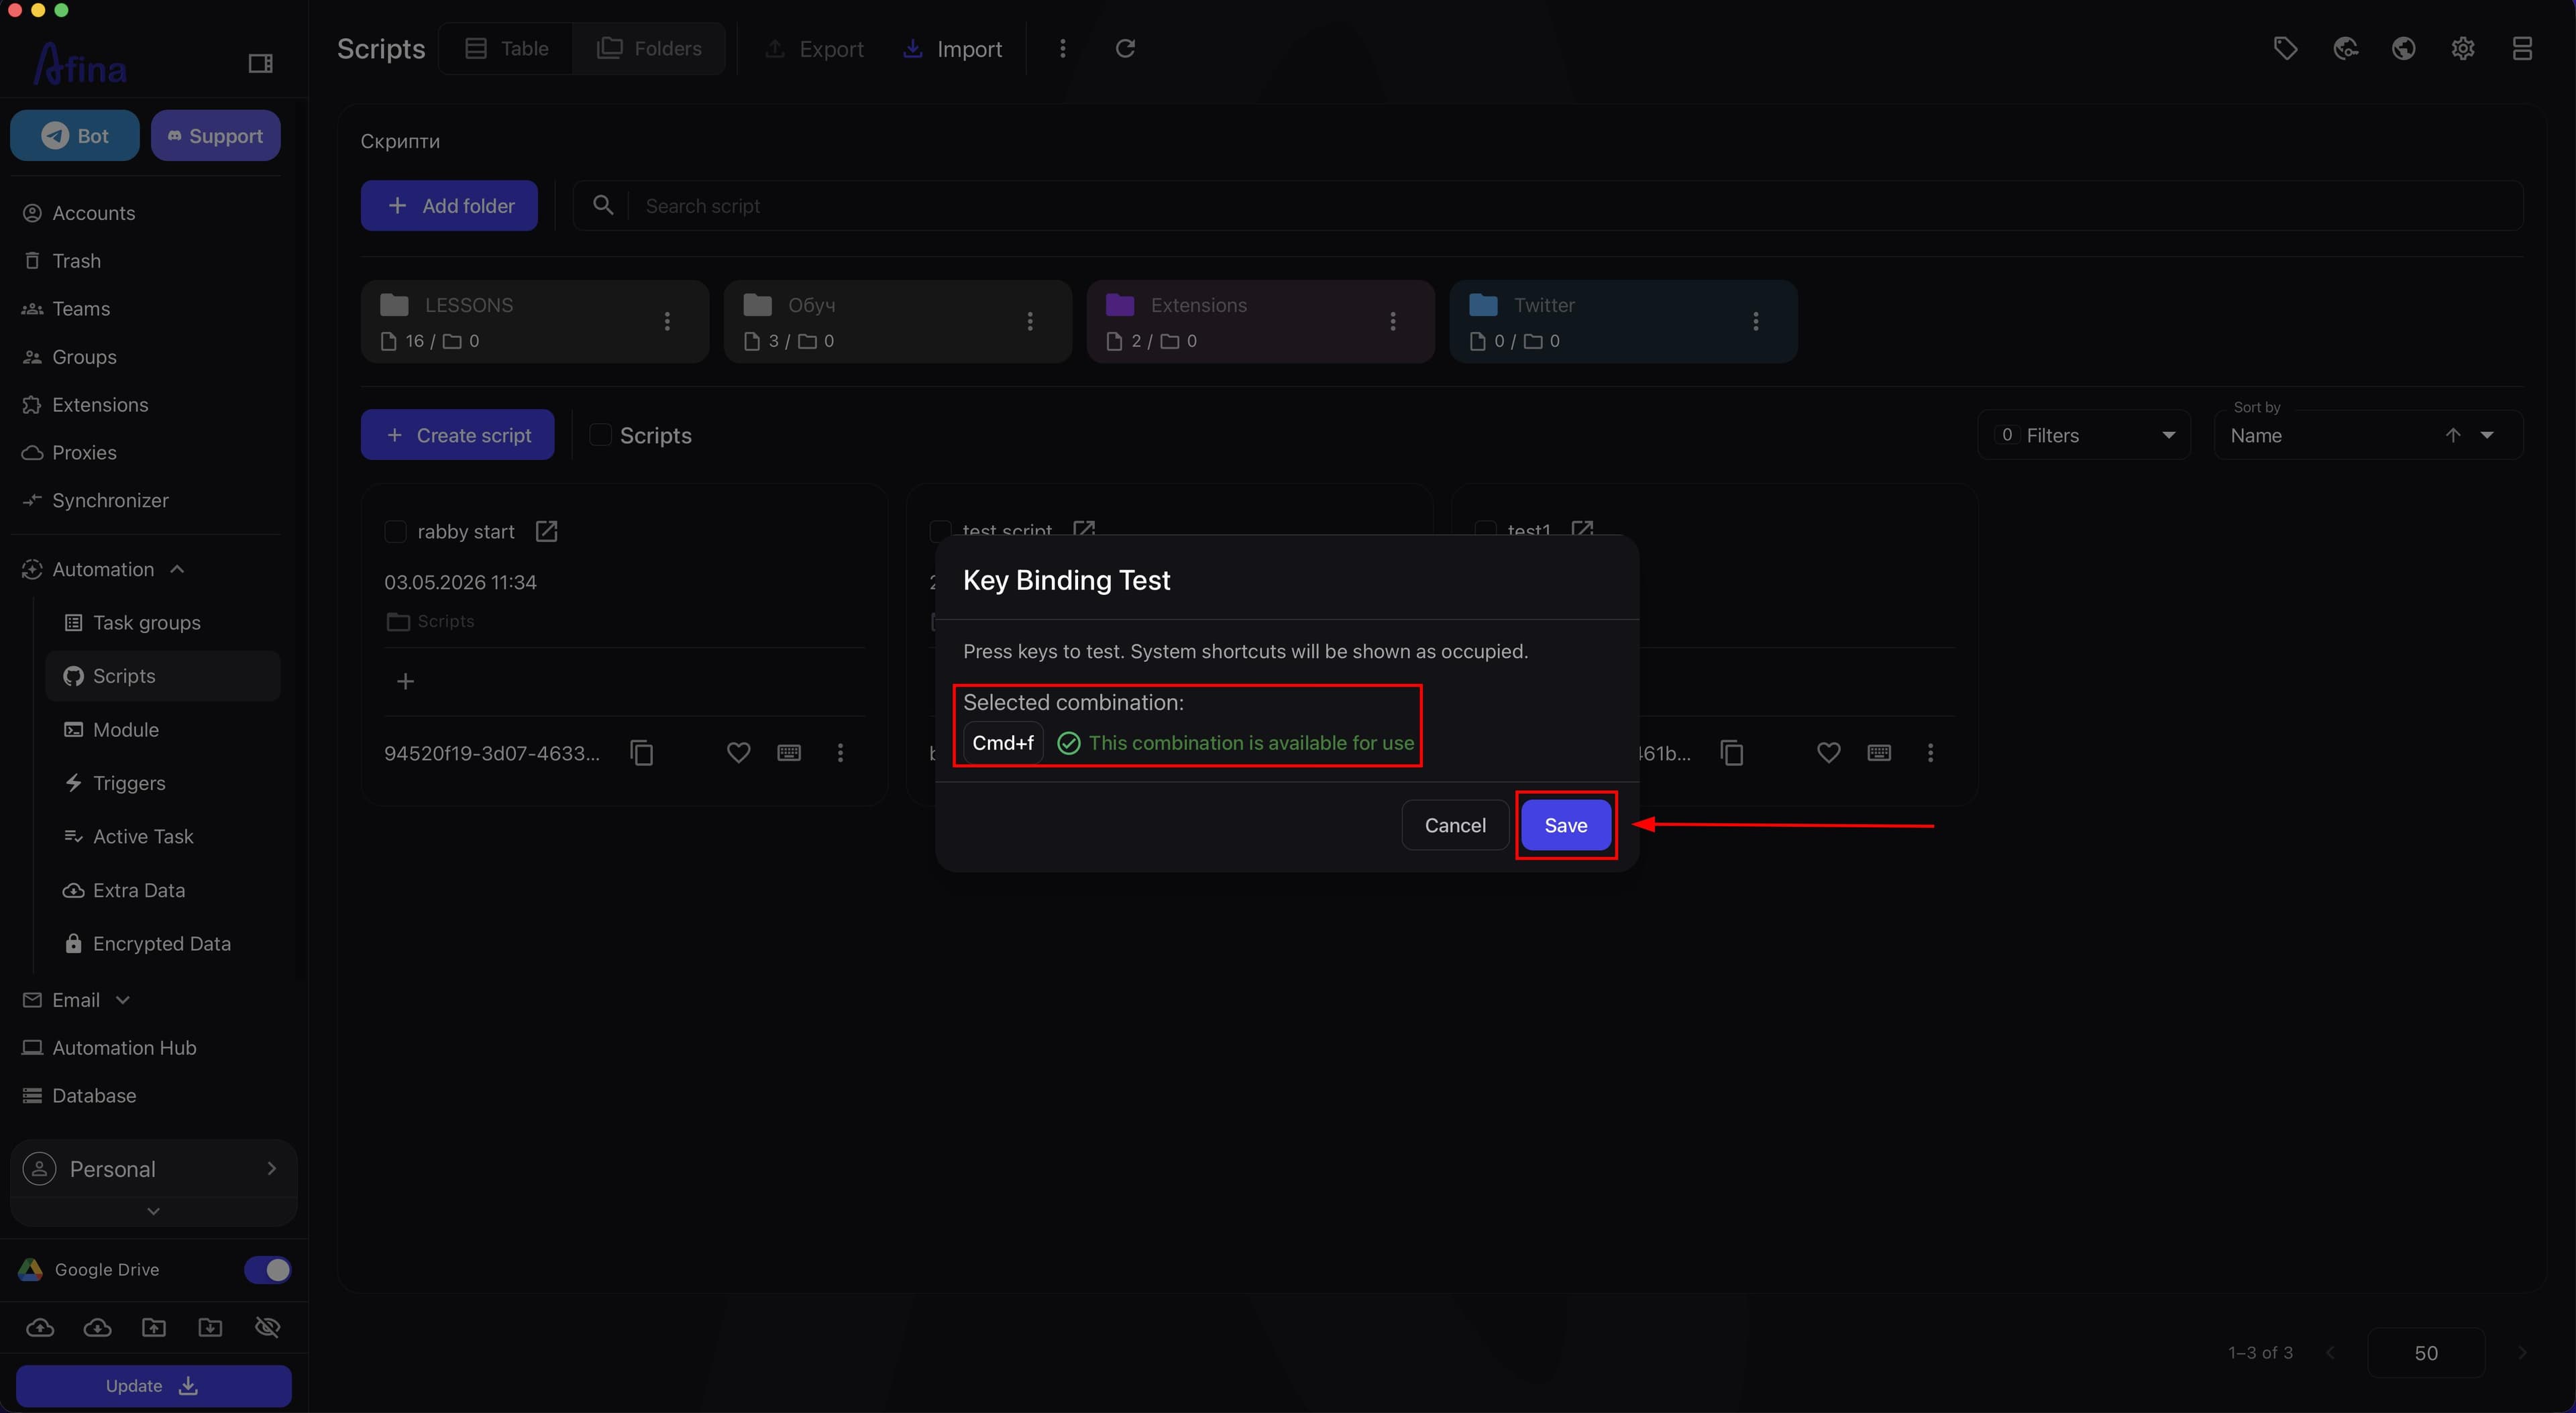Open LESSONS folder options menu

(667, 321)
